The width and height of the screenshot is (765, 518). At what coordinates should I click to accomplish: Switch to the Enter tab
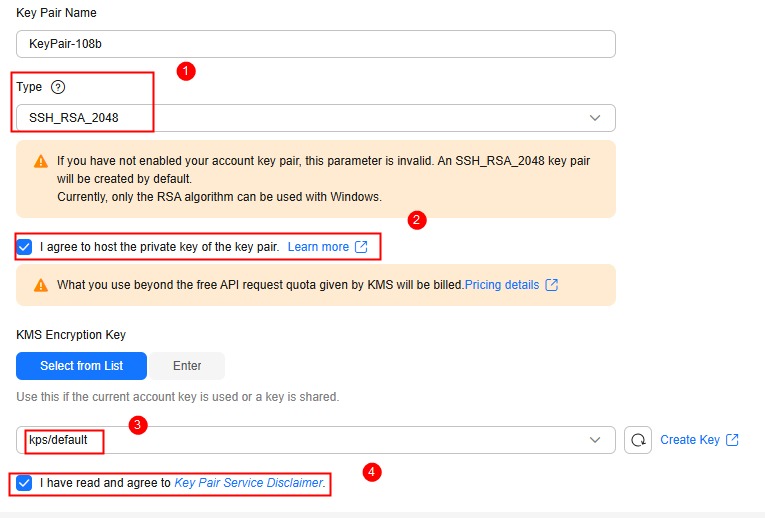click(187, 366)
